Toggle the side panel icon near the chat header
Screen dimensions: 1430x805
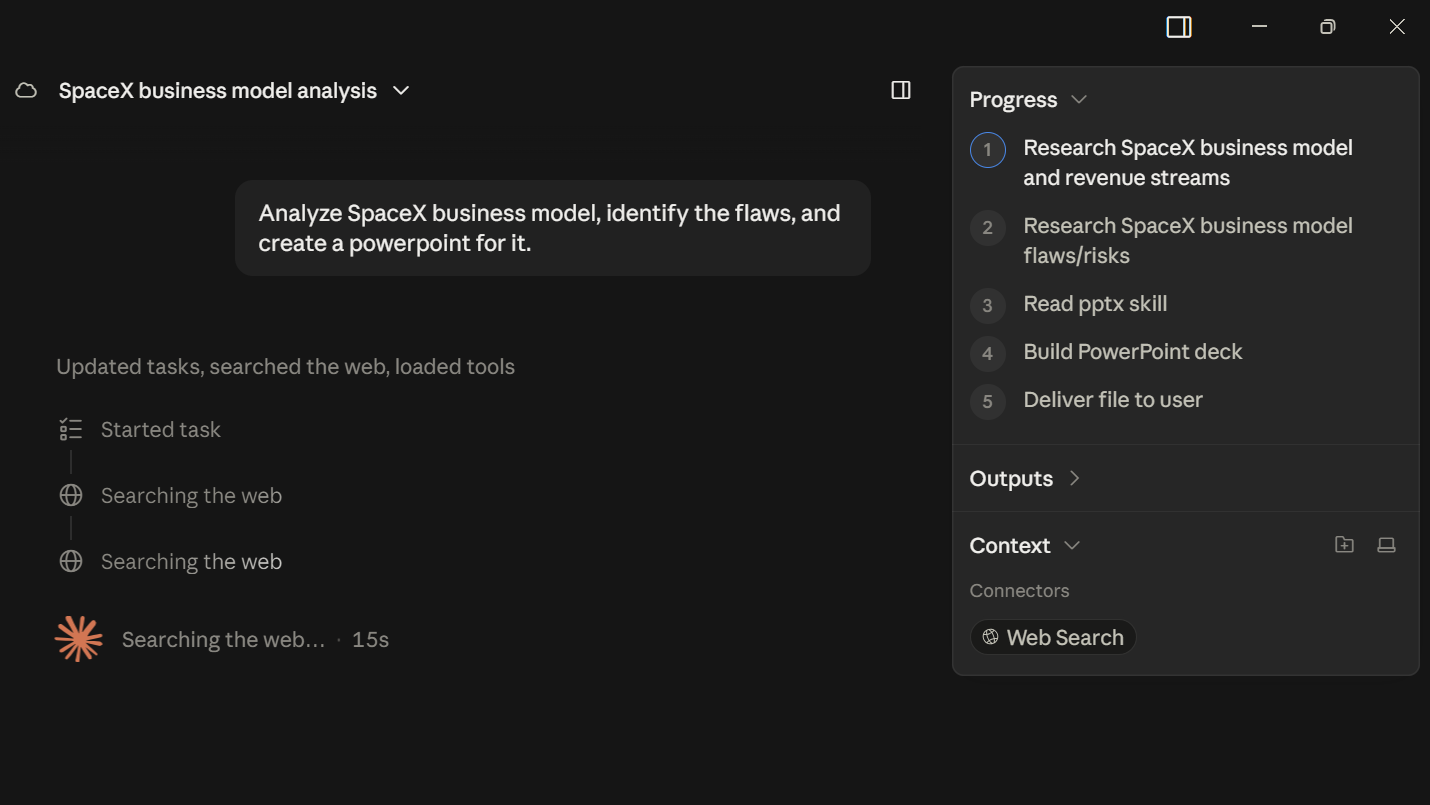coord(901,91)
